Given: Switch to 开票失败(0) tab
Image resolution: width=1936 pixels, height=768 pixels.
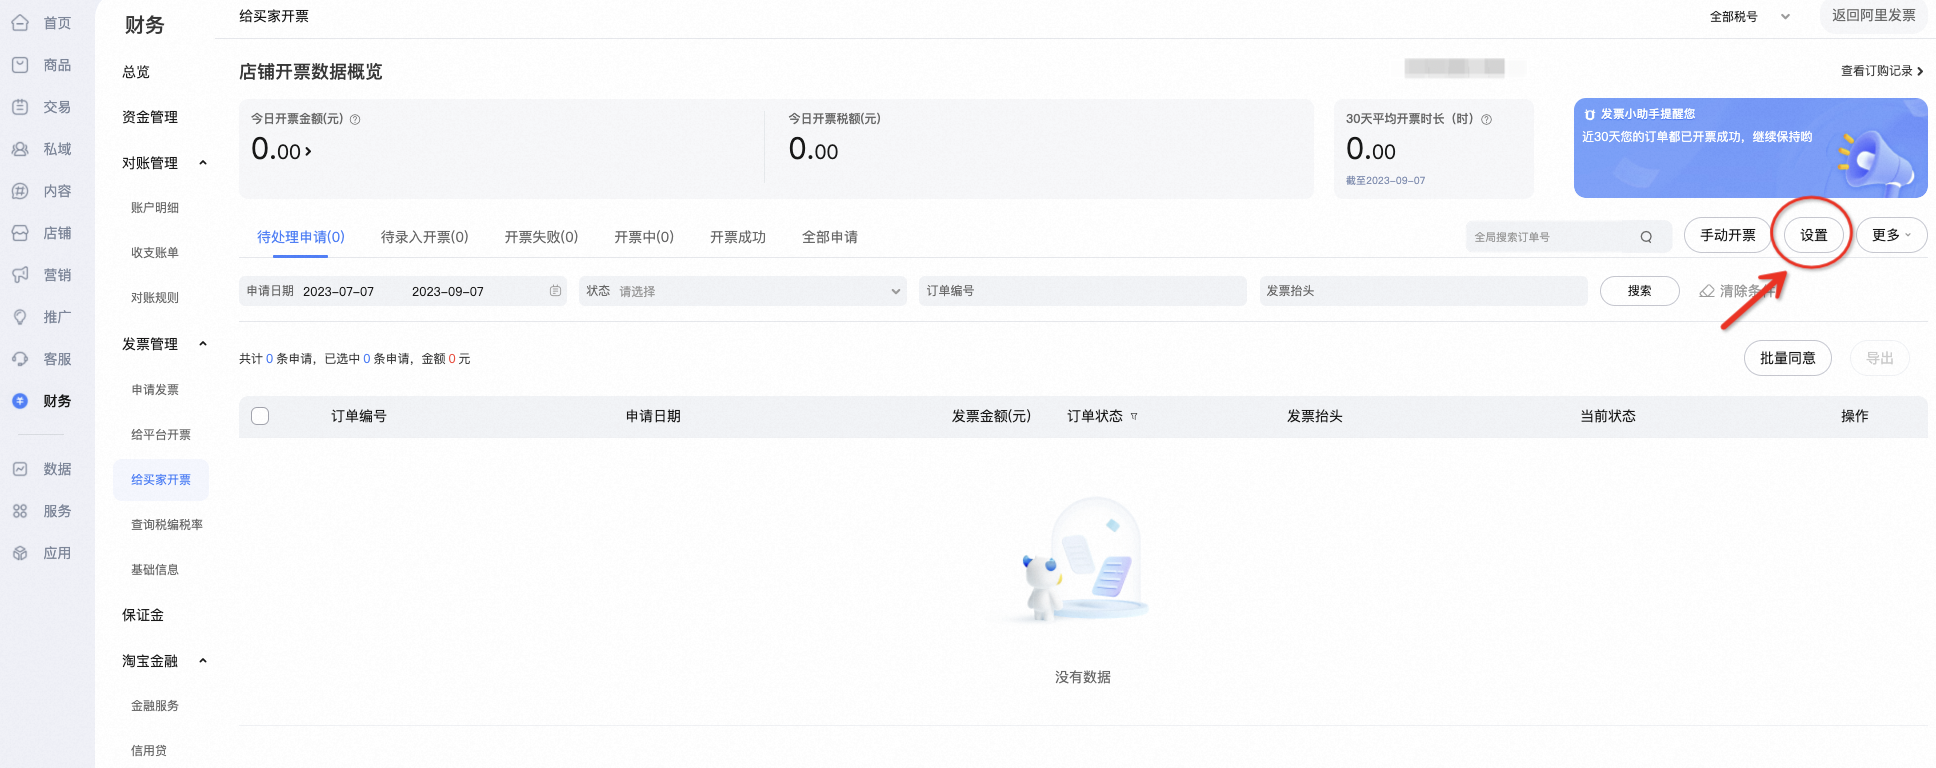Looking at the screenshot, I should point(541,237).
